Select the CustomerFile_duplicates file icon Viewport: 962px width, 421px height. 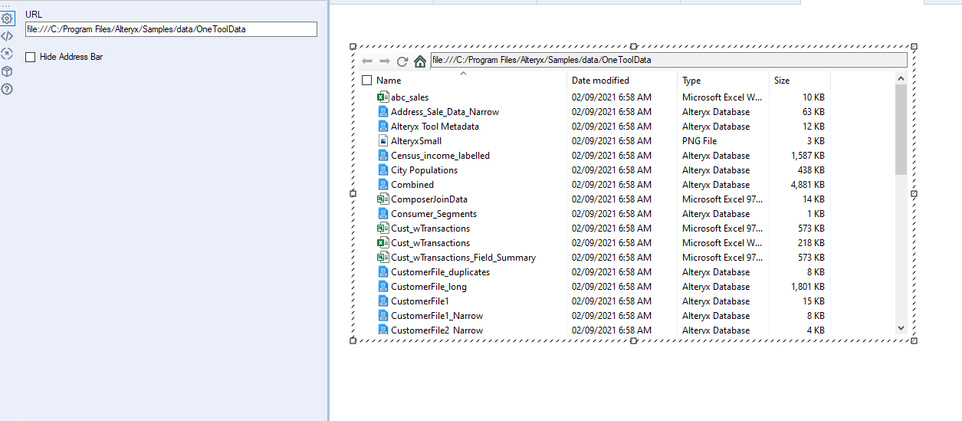pyautogui.click(x=383, y=272)
